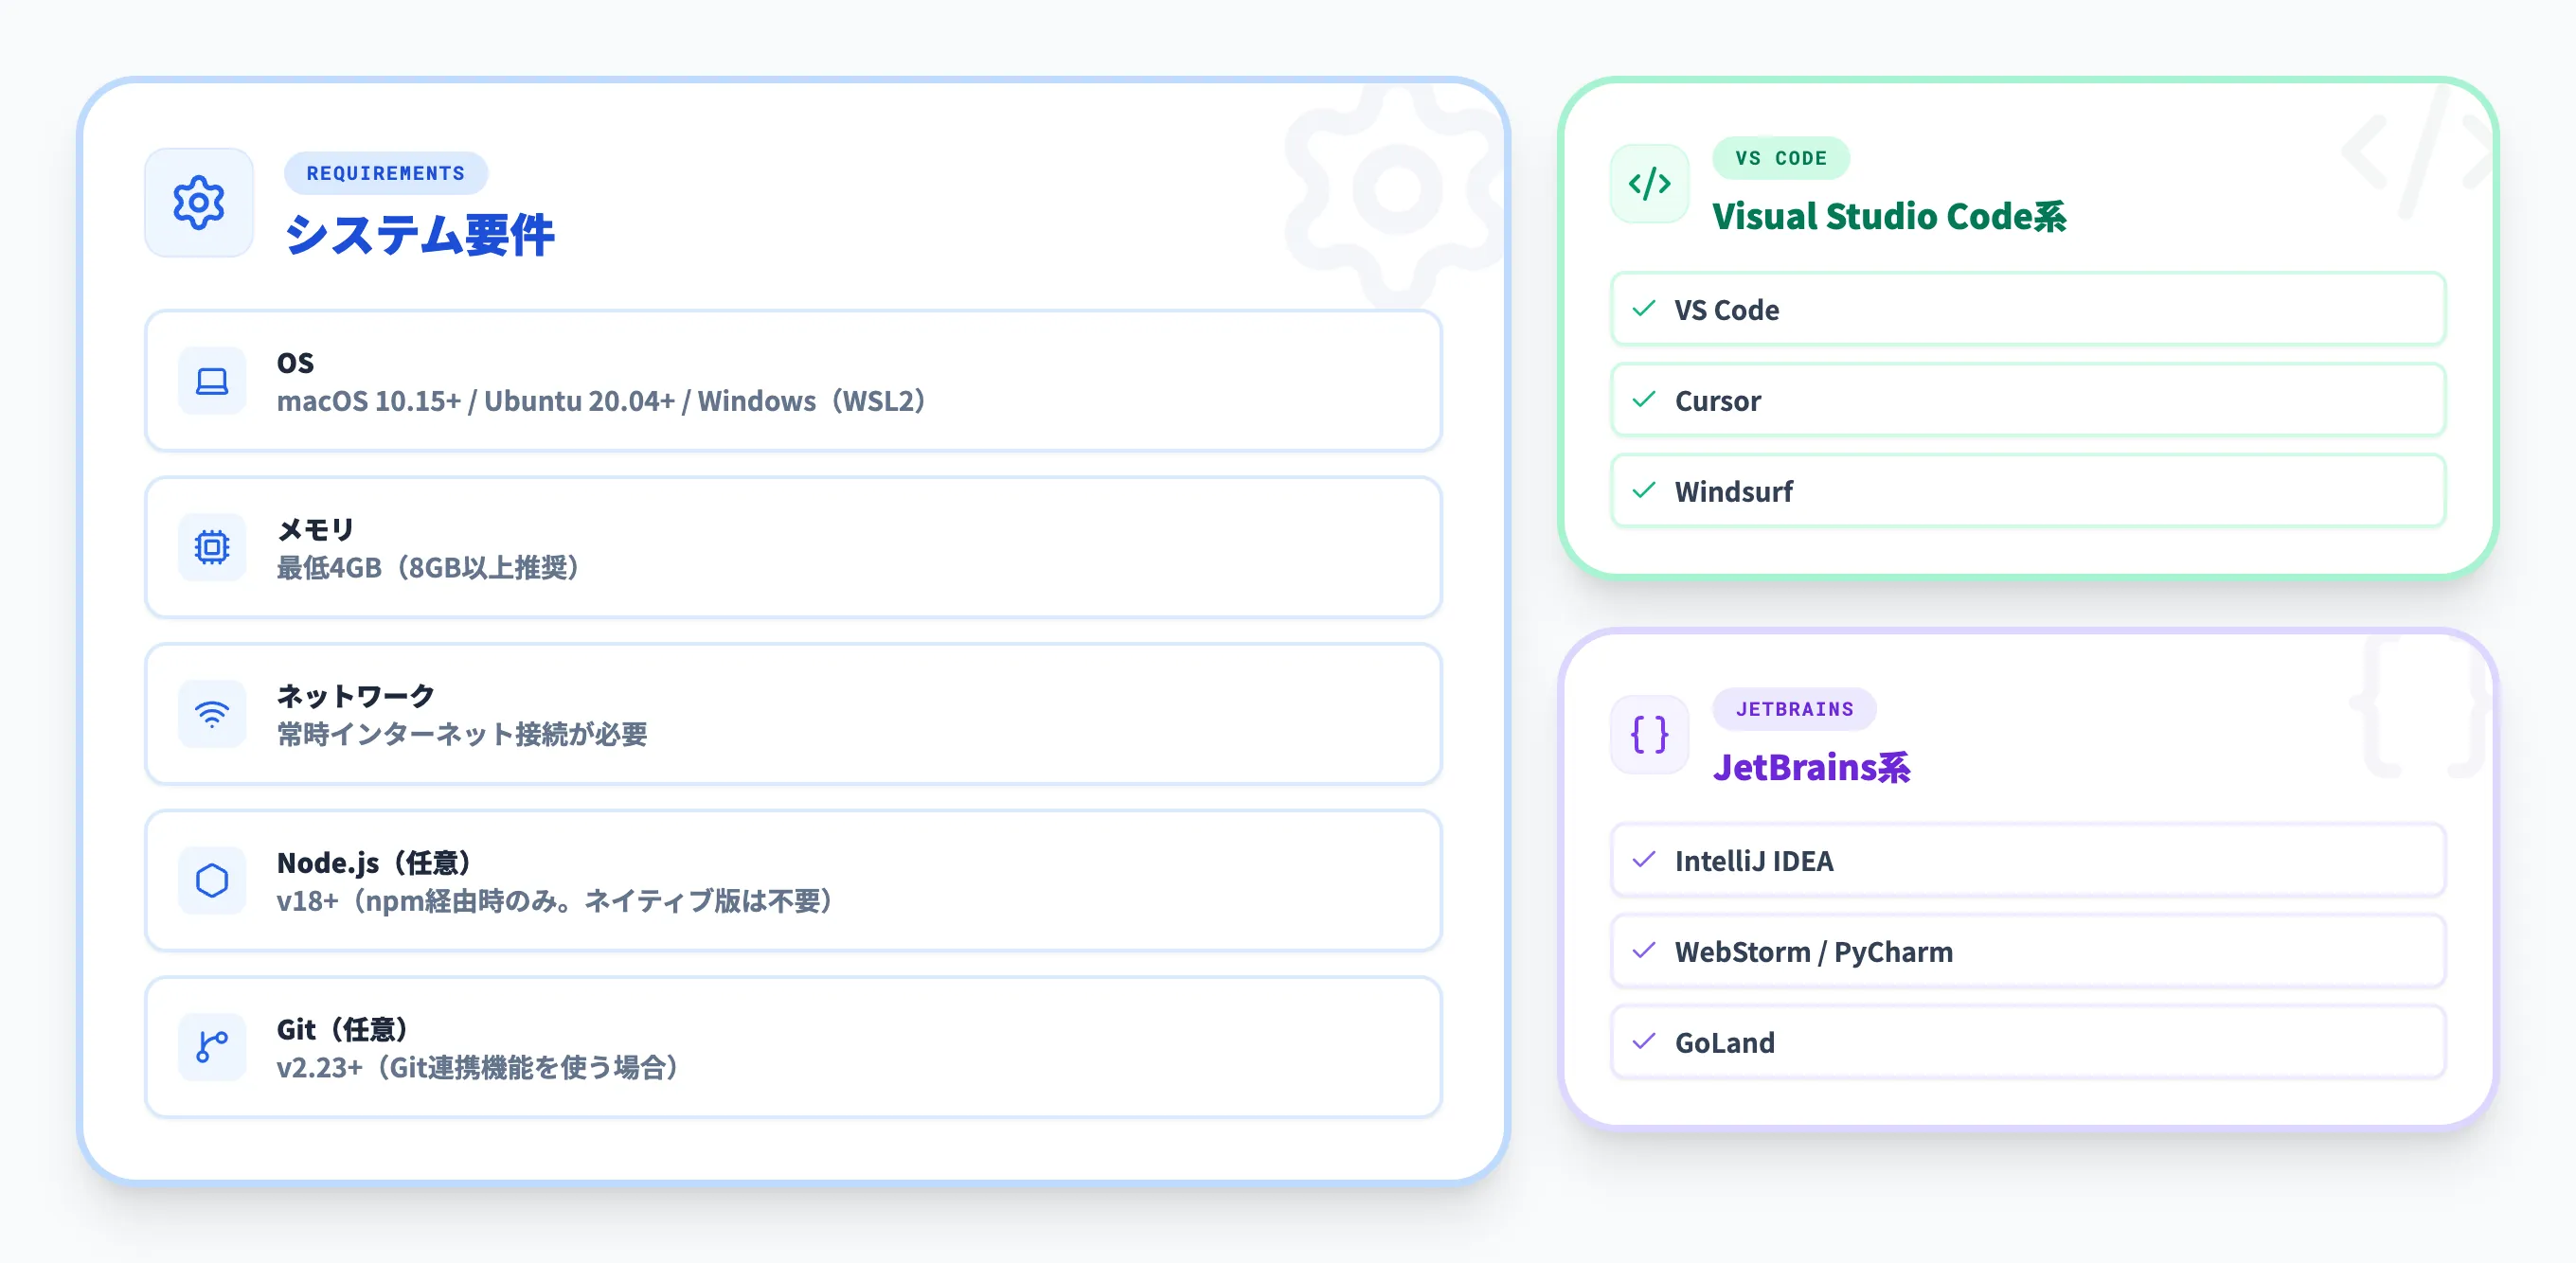Click the branch icon in the Git row
Screen dimensions: 2576x1263
tap(212, 1047)
